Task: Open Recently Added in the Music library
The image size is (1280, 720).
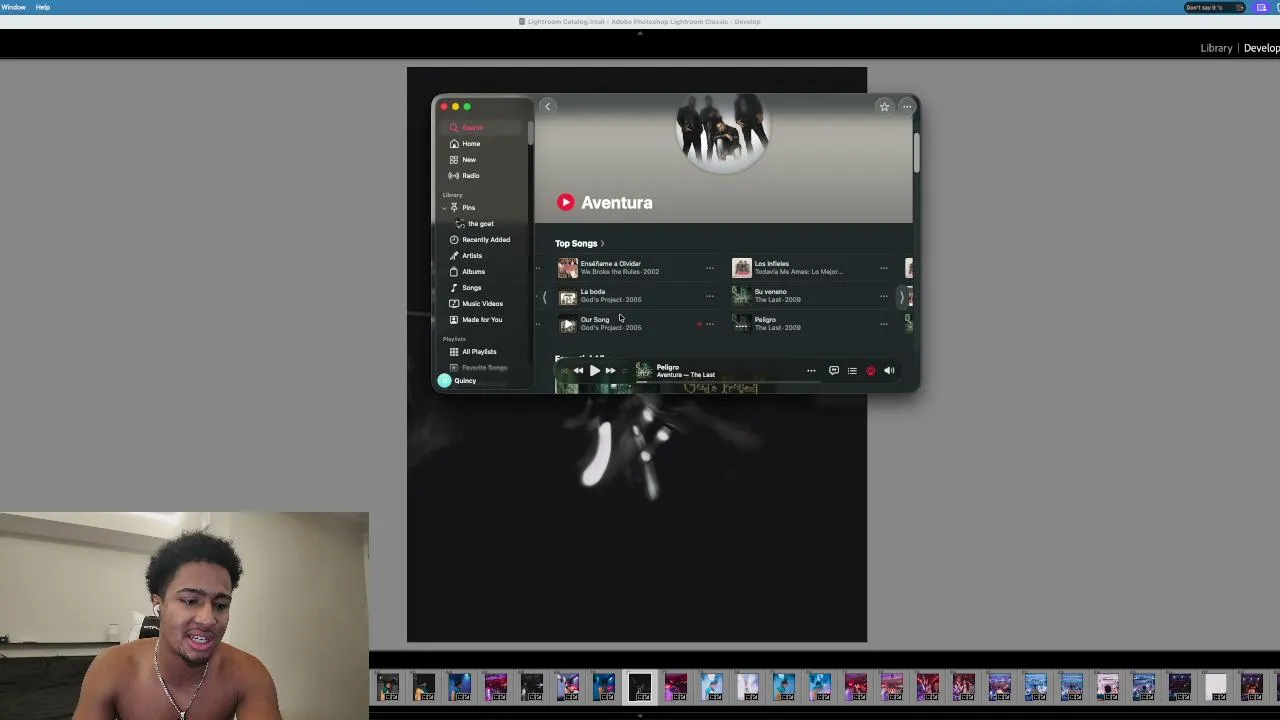Action: point(487,240)
